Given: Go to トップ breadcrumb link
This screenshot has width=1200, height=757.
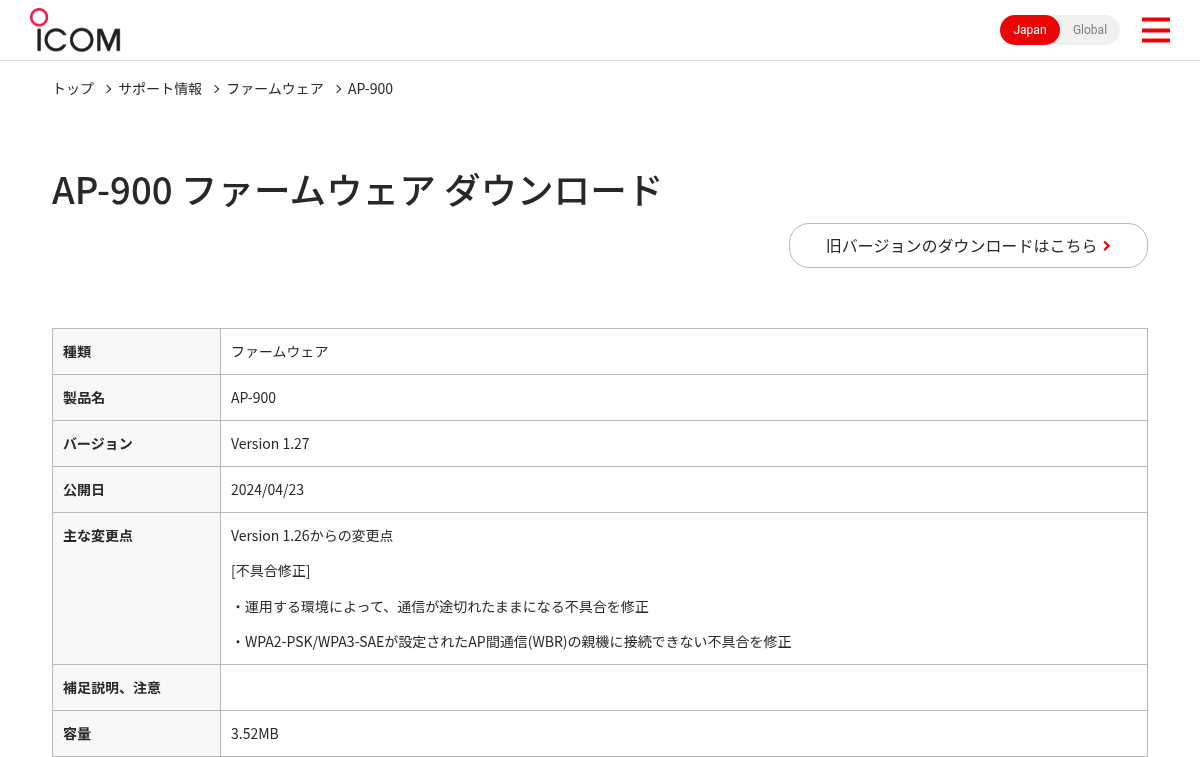Looking at the screenshot, I should point(73,89).
